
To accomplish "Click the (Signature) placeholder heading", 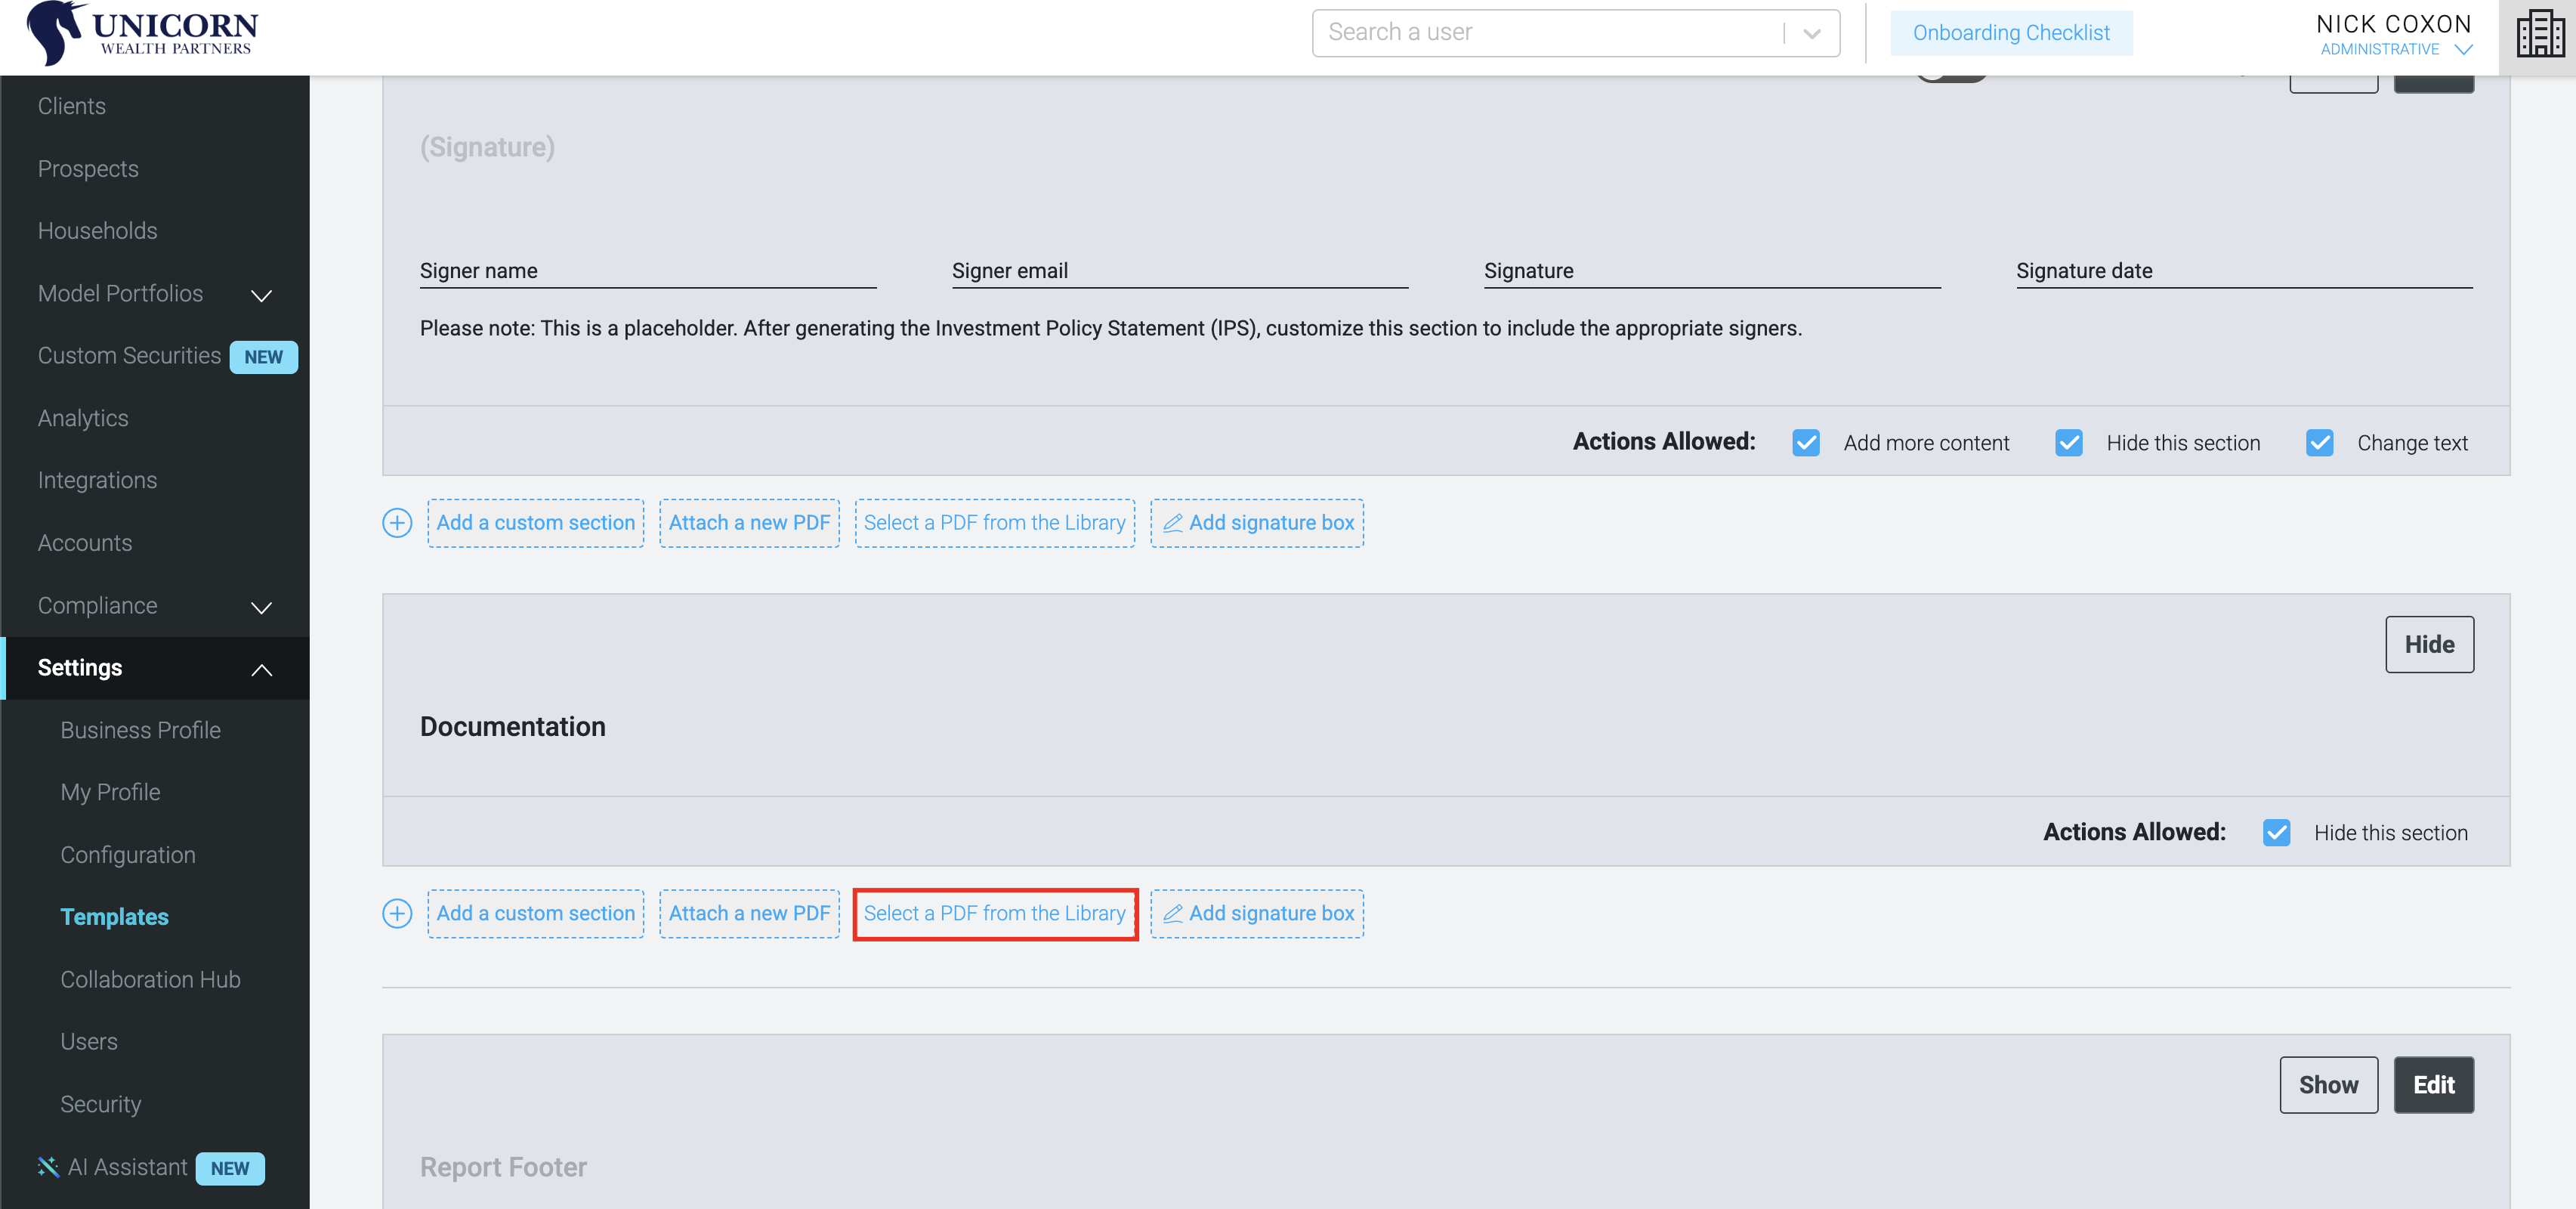I will coord(487,147).
